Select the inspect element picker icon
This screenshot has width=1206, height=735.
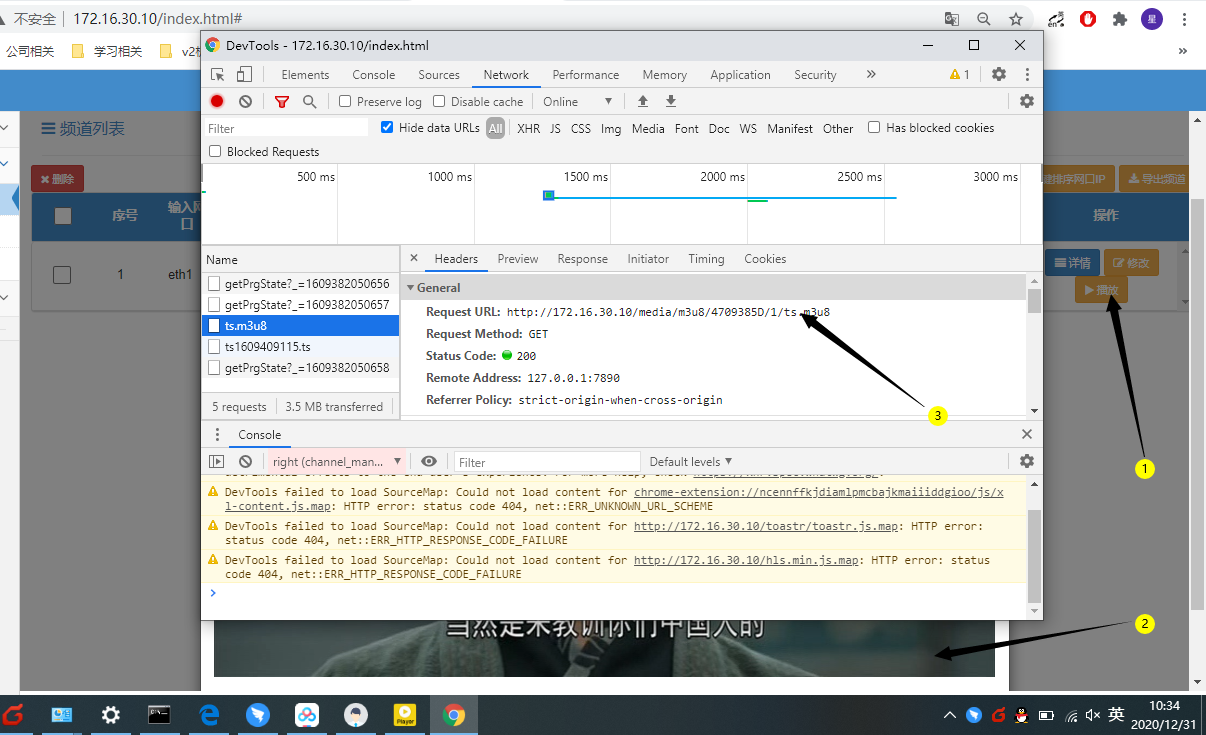[x=218, y=75]
